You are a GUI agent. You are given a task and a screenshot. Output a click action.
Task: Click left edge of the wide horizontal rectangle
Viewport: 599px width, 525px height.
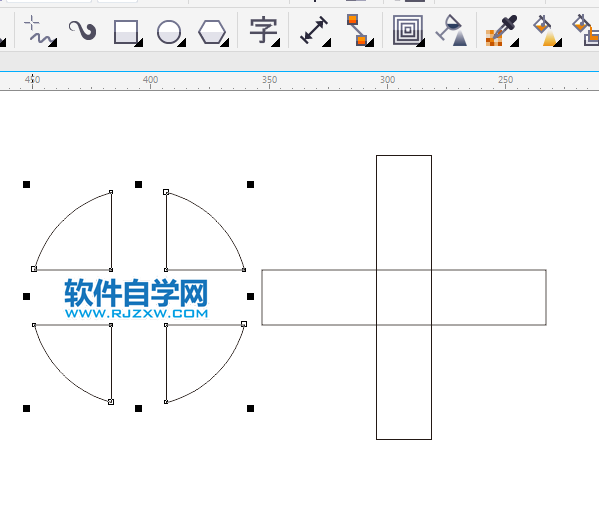point(262,297)
